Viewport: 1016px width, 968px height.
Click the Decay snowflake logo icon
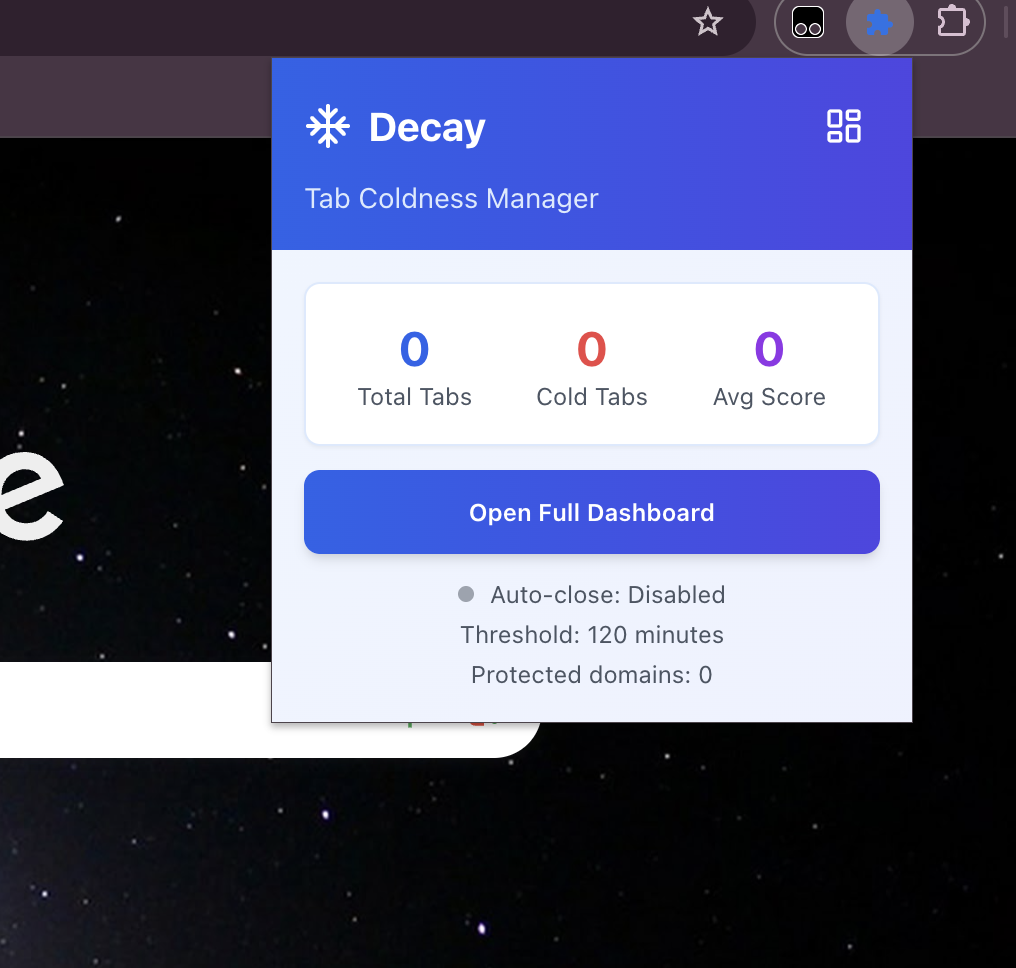[x=327, y=125]
